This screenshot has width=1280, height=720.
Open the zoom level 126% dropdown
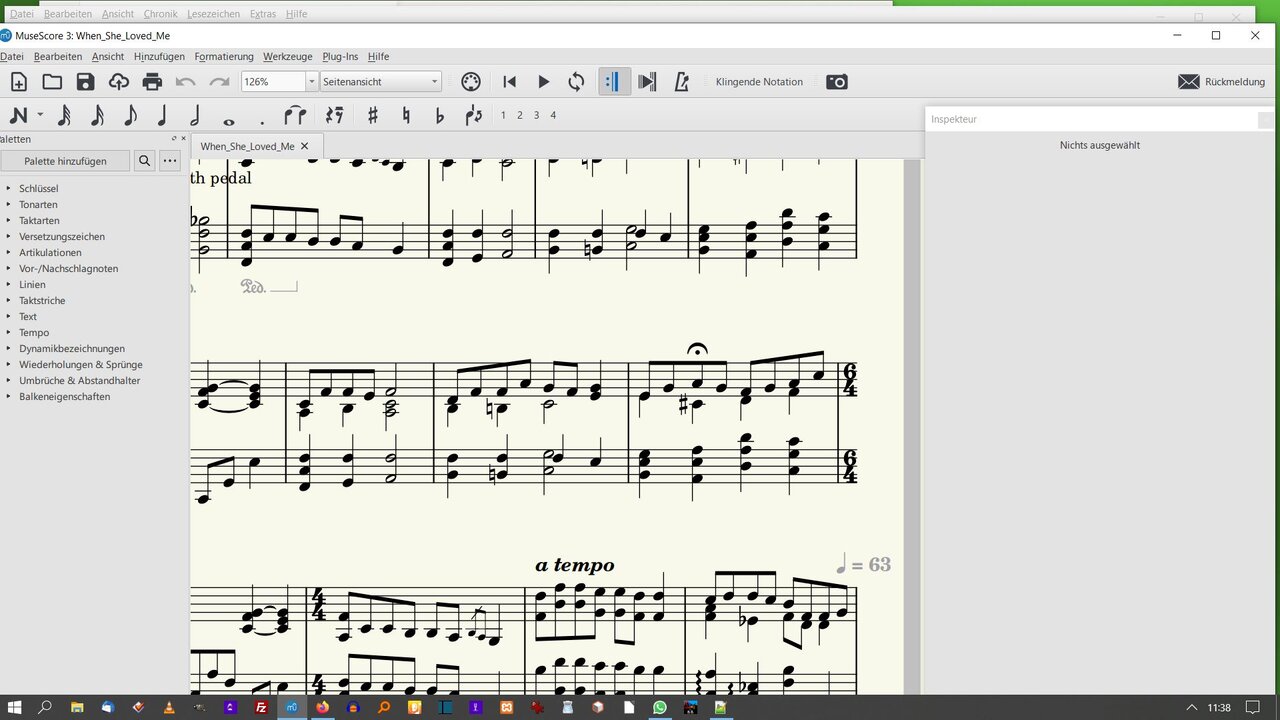coord(311,82)
